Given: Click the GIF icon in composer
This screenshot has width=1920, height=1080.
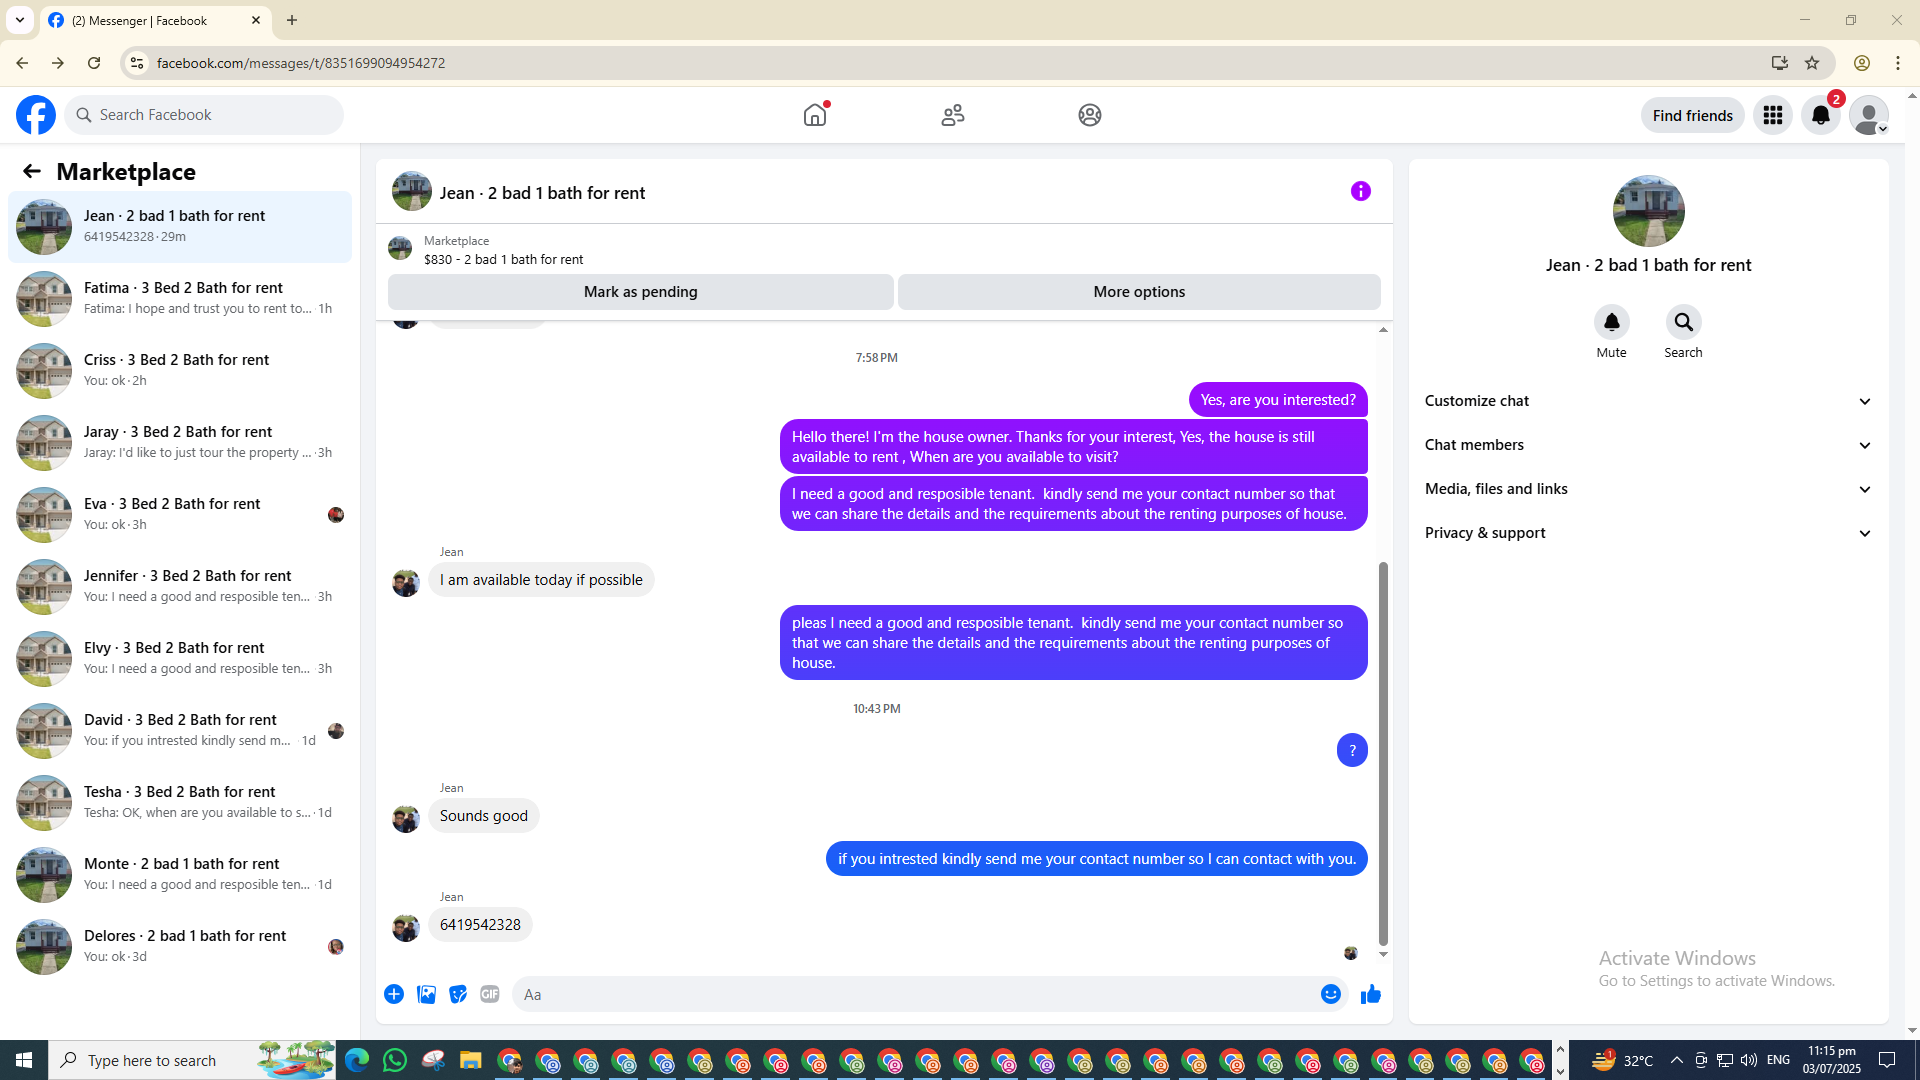Looking at the screenshot, I should tap(489, 994).
